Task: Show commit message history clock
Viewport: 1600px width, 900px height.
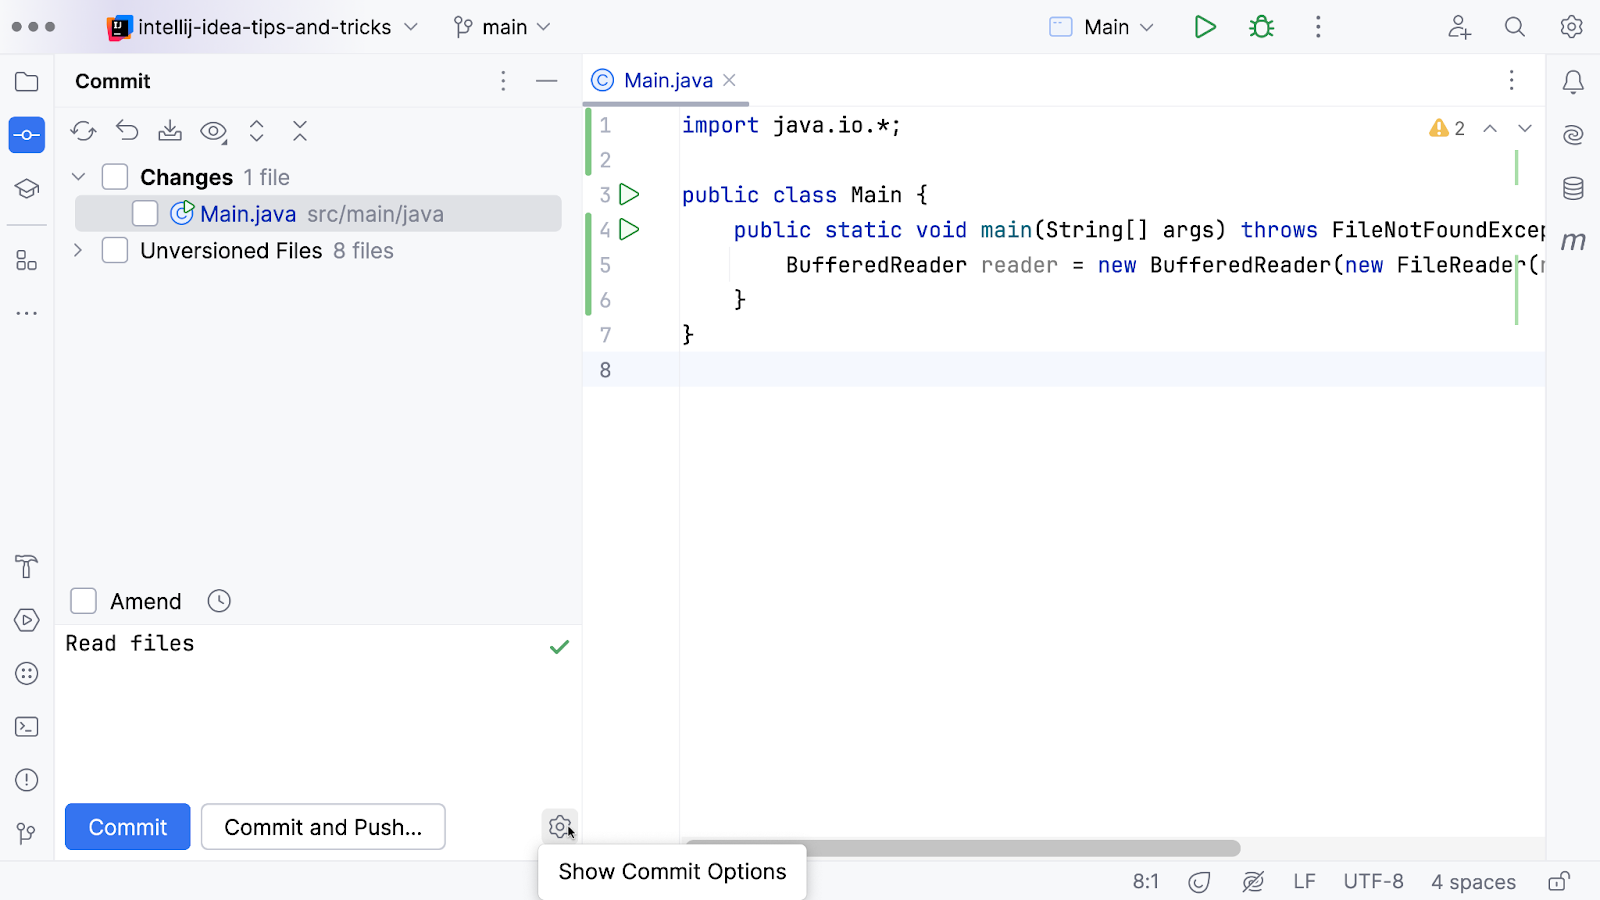Action: (x=219, y=601)
